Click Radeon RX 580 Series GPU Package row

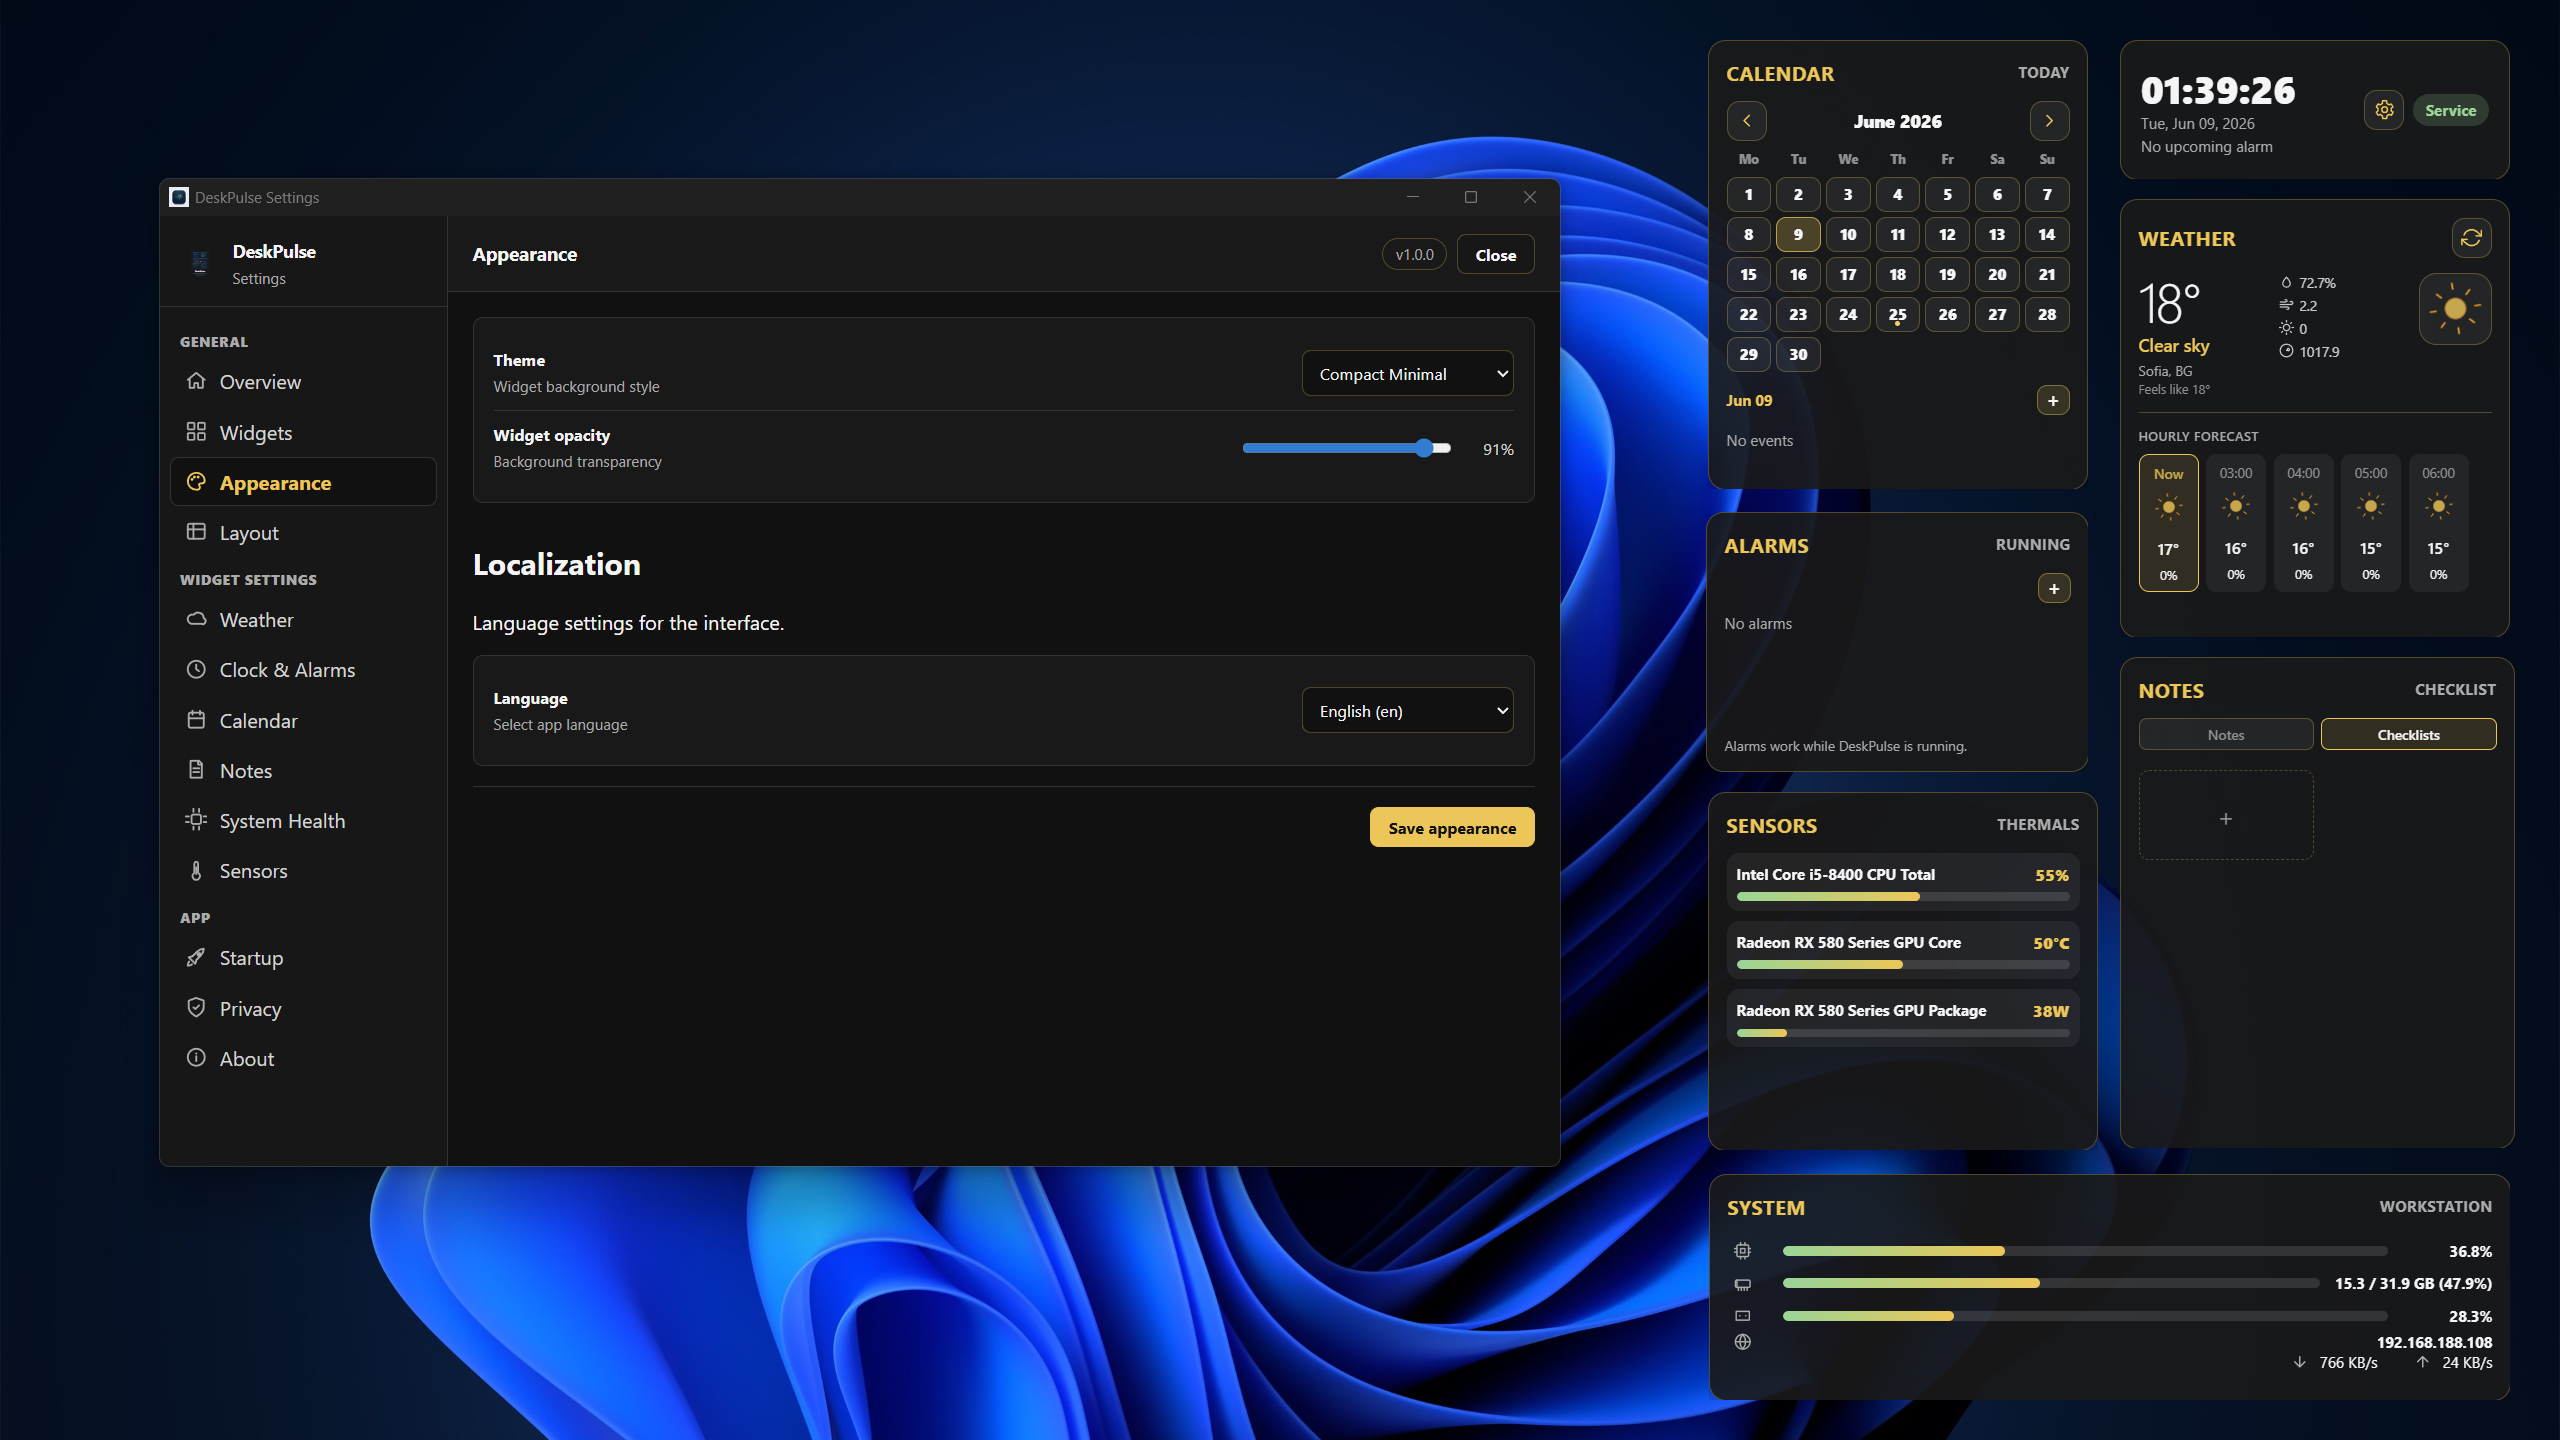[1903, 1018]
